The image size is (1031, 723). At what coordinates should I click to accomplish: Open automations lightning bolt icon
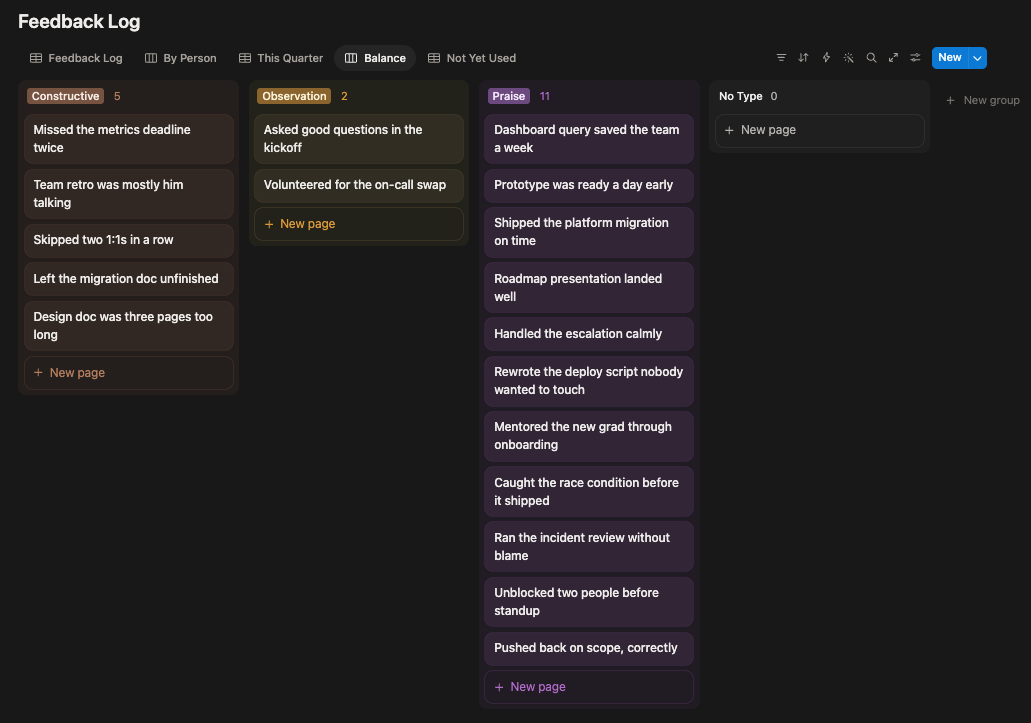coord(826,58)
